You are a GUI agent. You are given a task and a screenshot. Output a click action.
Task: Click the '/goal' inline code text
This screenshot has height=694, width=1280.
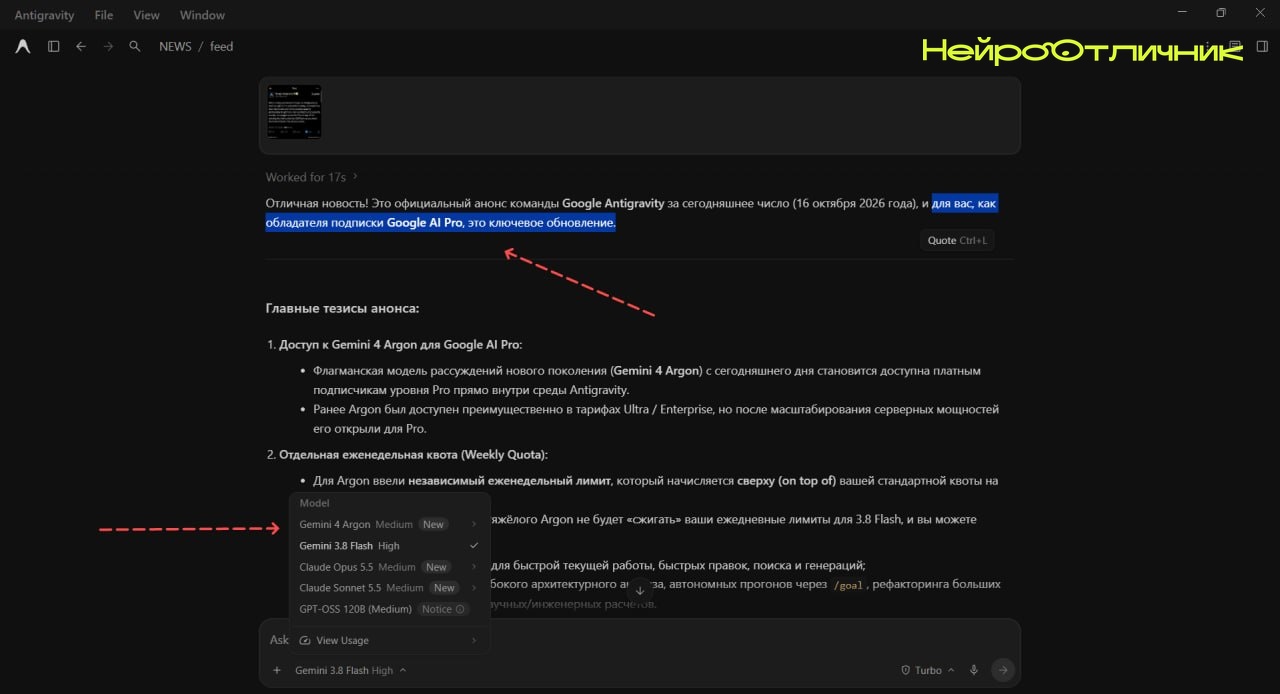[x=847, y=584]
